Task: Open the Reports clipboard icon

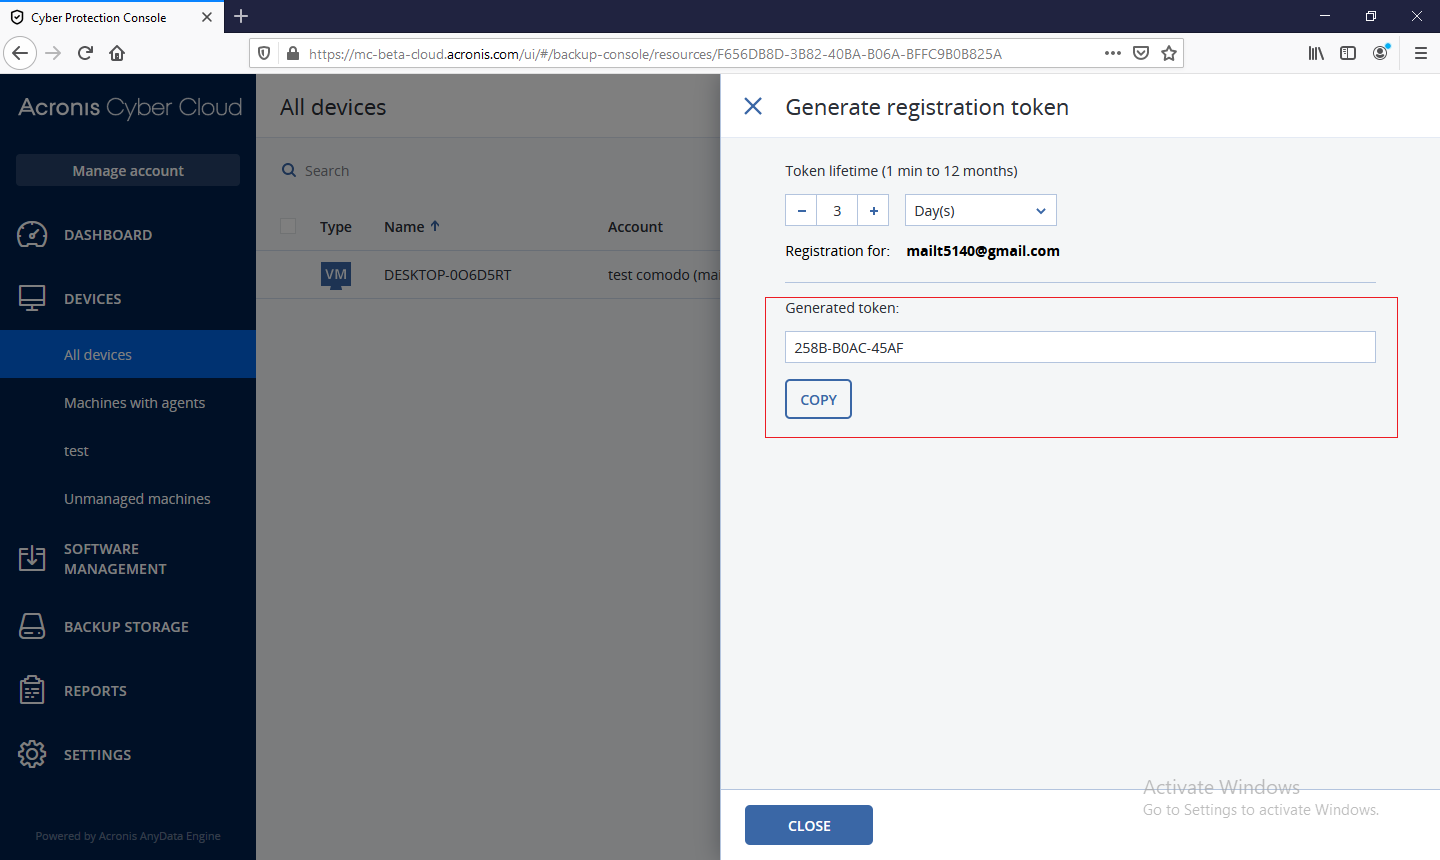Action: 32,690
